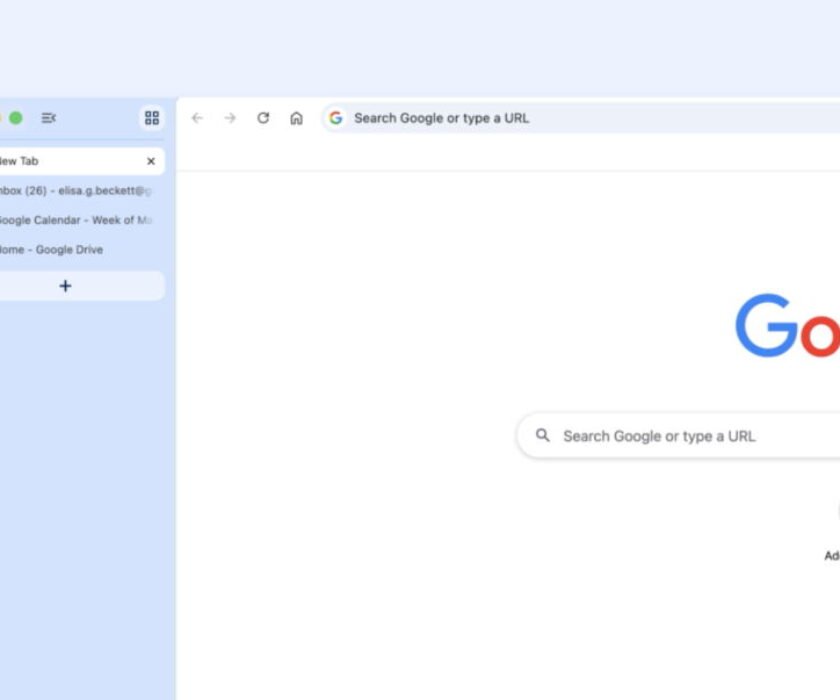
Task: Close the New Tab tab
Action: click(151, 160)
